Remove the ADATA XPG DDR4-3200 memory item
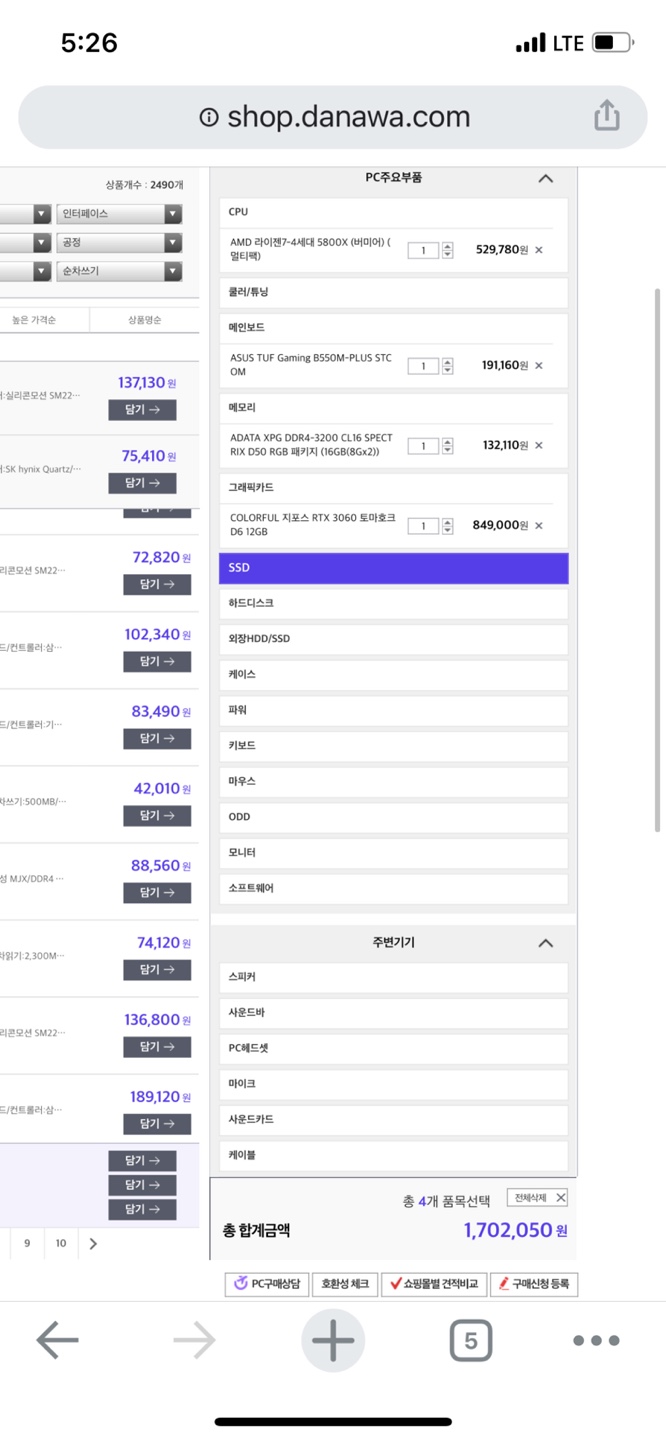This screenshot has height=1440, width=666. pyautogui.click(x=539, y=446)
